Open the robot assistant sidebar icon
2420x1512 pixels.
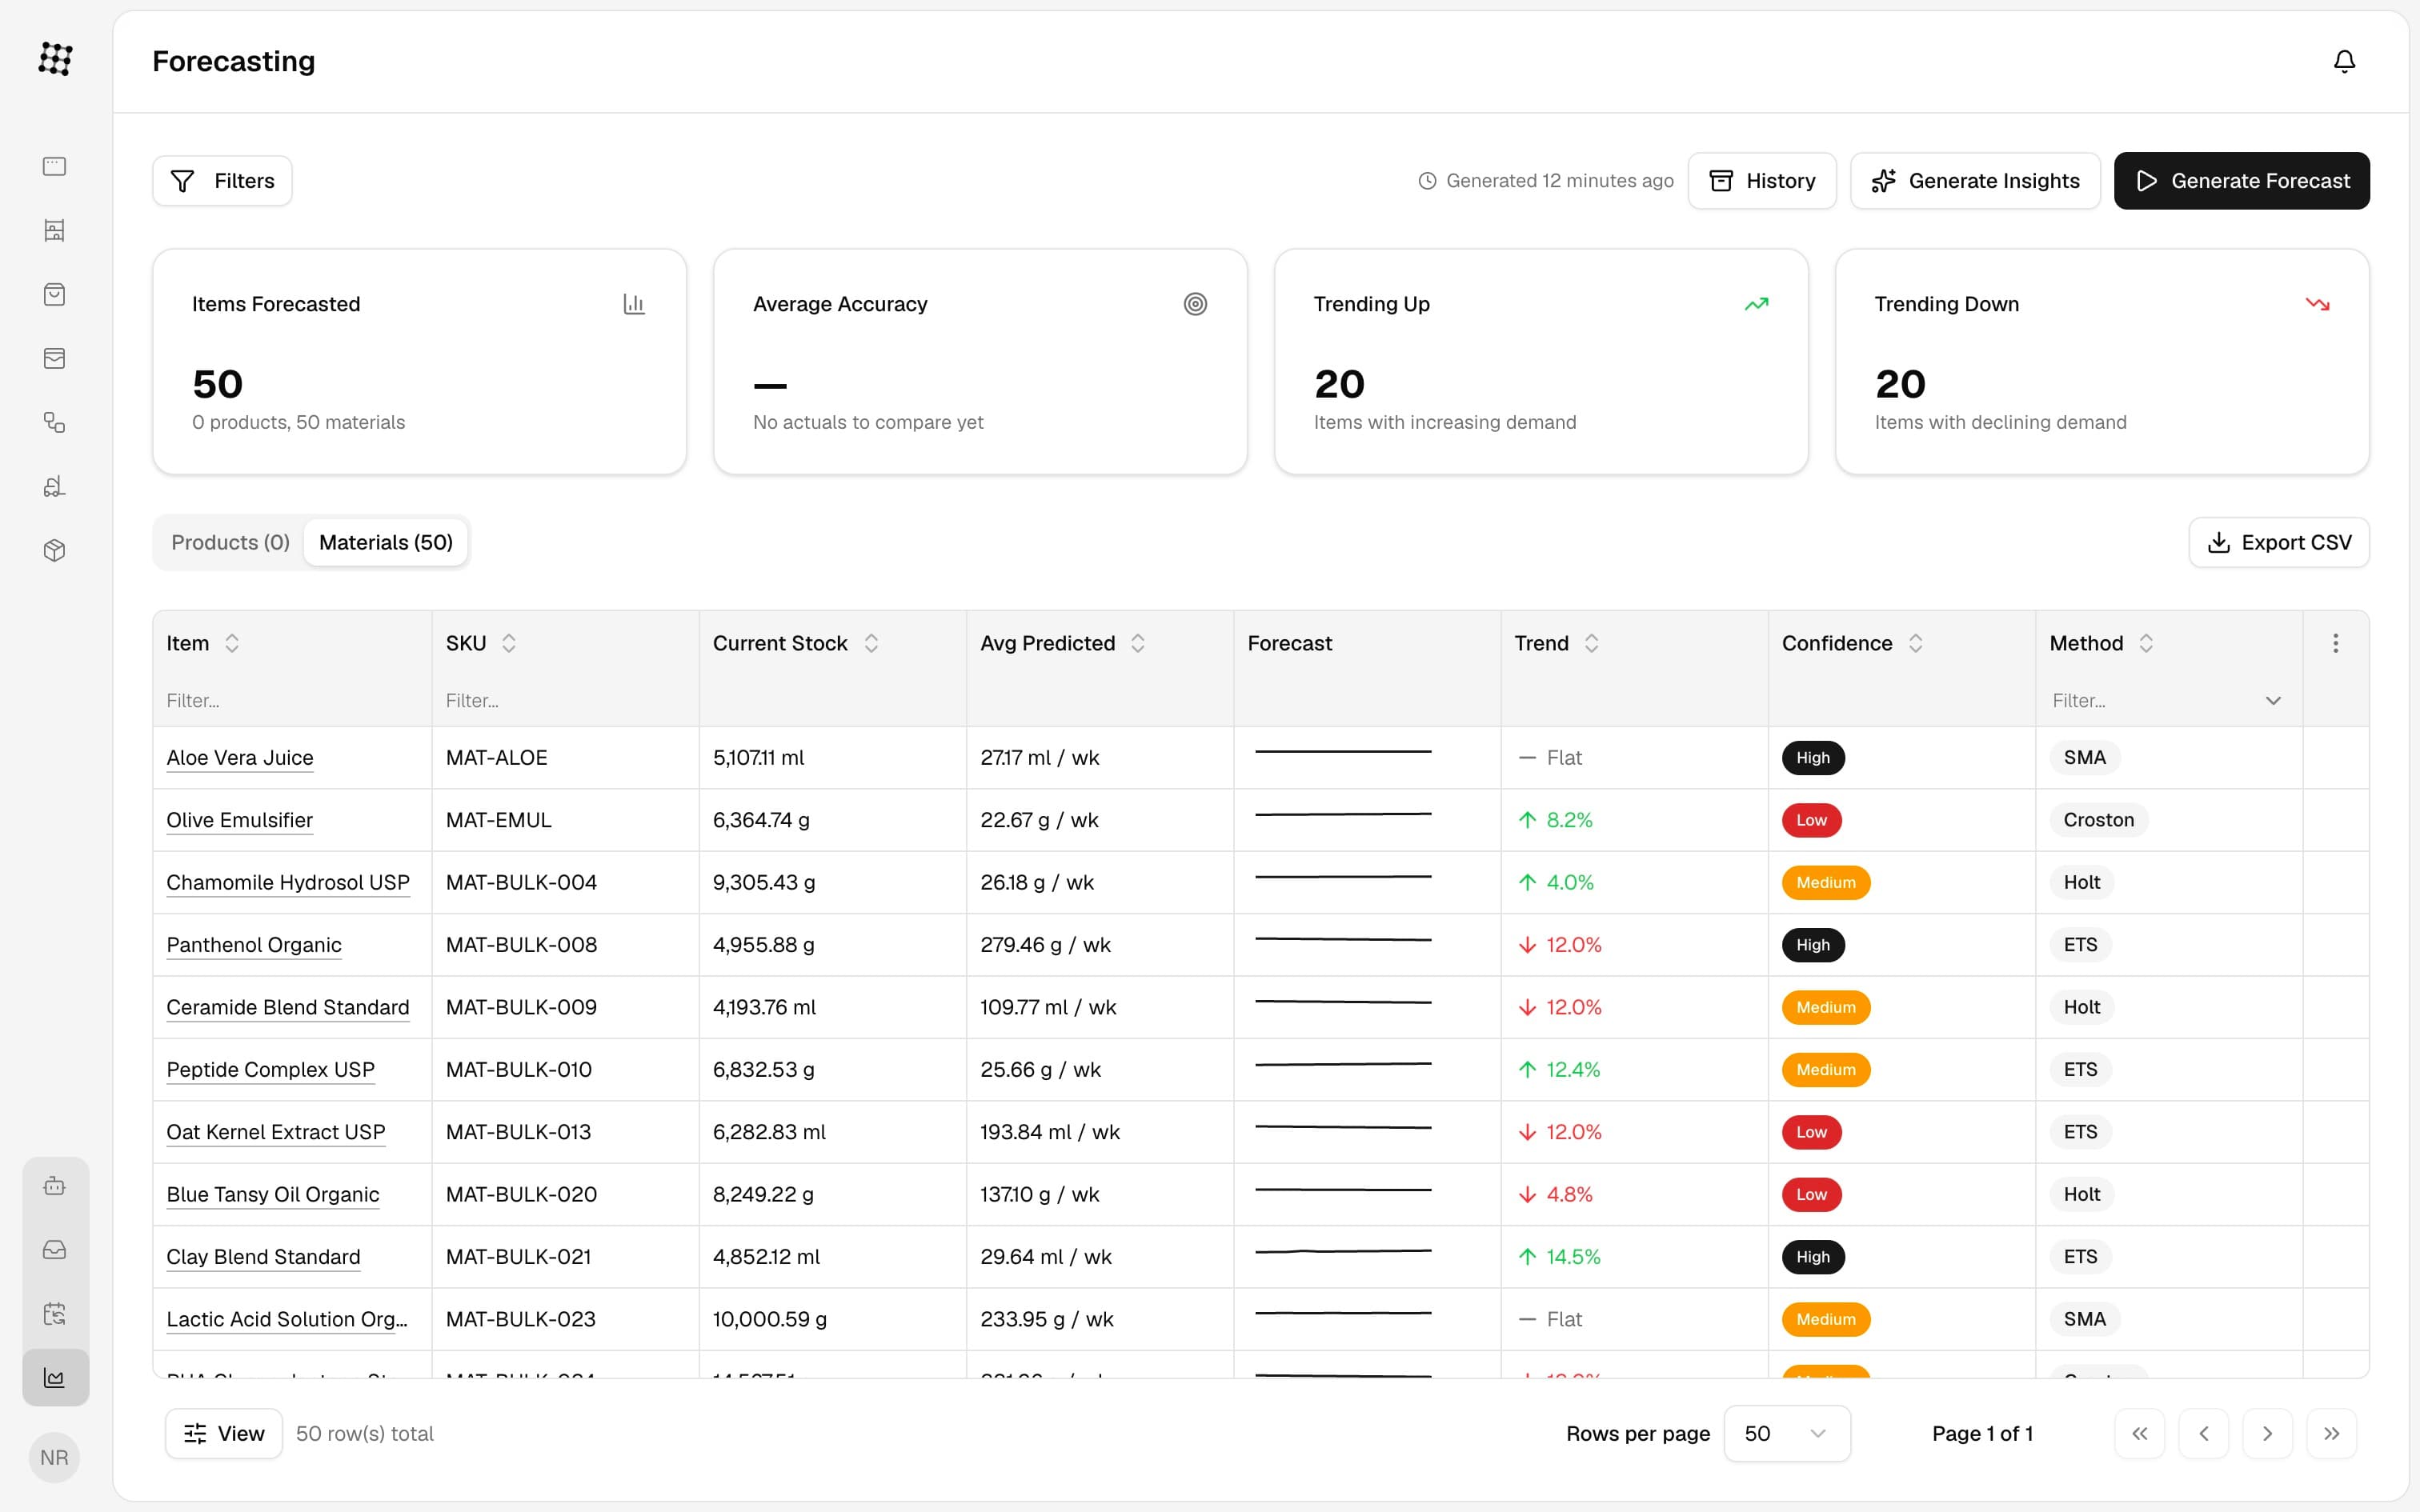(55, 1186)
